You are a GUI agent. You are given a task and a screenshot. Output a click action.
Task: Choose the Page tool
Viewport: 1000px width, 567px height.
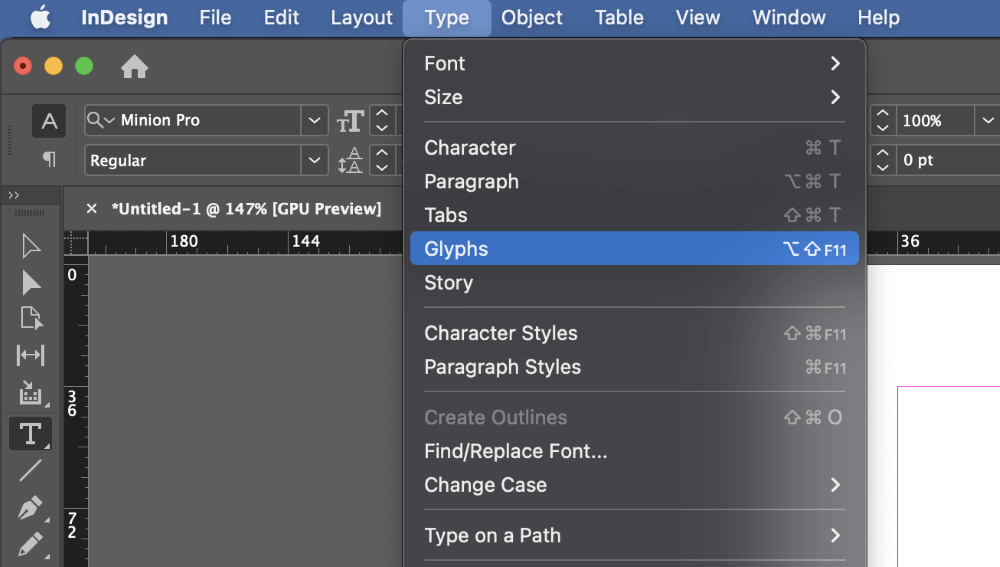[x=31, y=318]
